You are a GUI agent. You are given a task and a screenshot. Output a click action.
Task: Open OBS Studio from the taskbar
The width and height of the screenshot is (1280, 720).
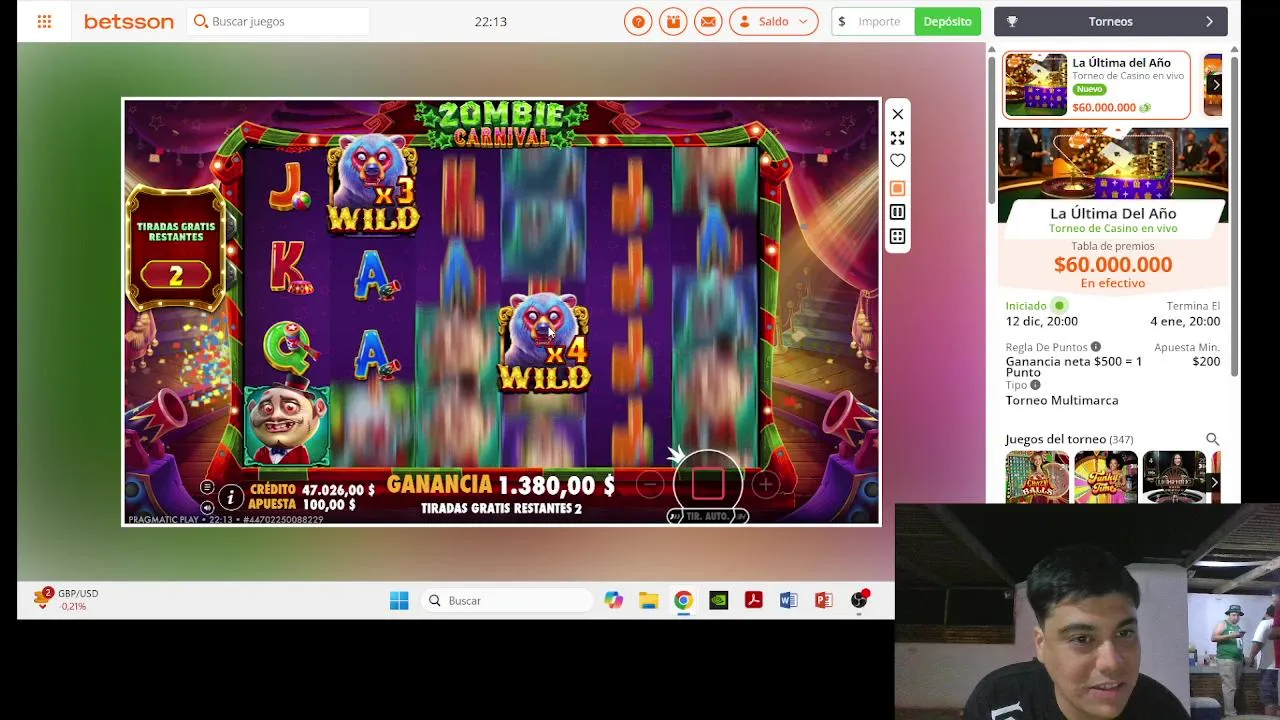859,600
